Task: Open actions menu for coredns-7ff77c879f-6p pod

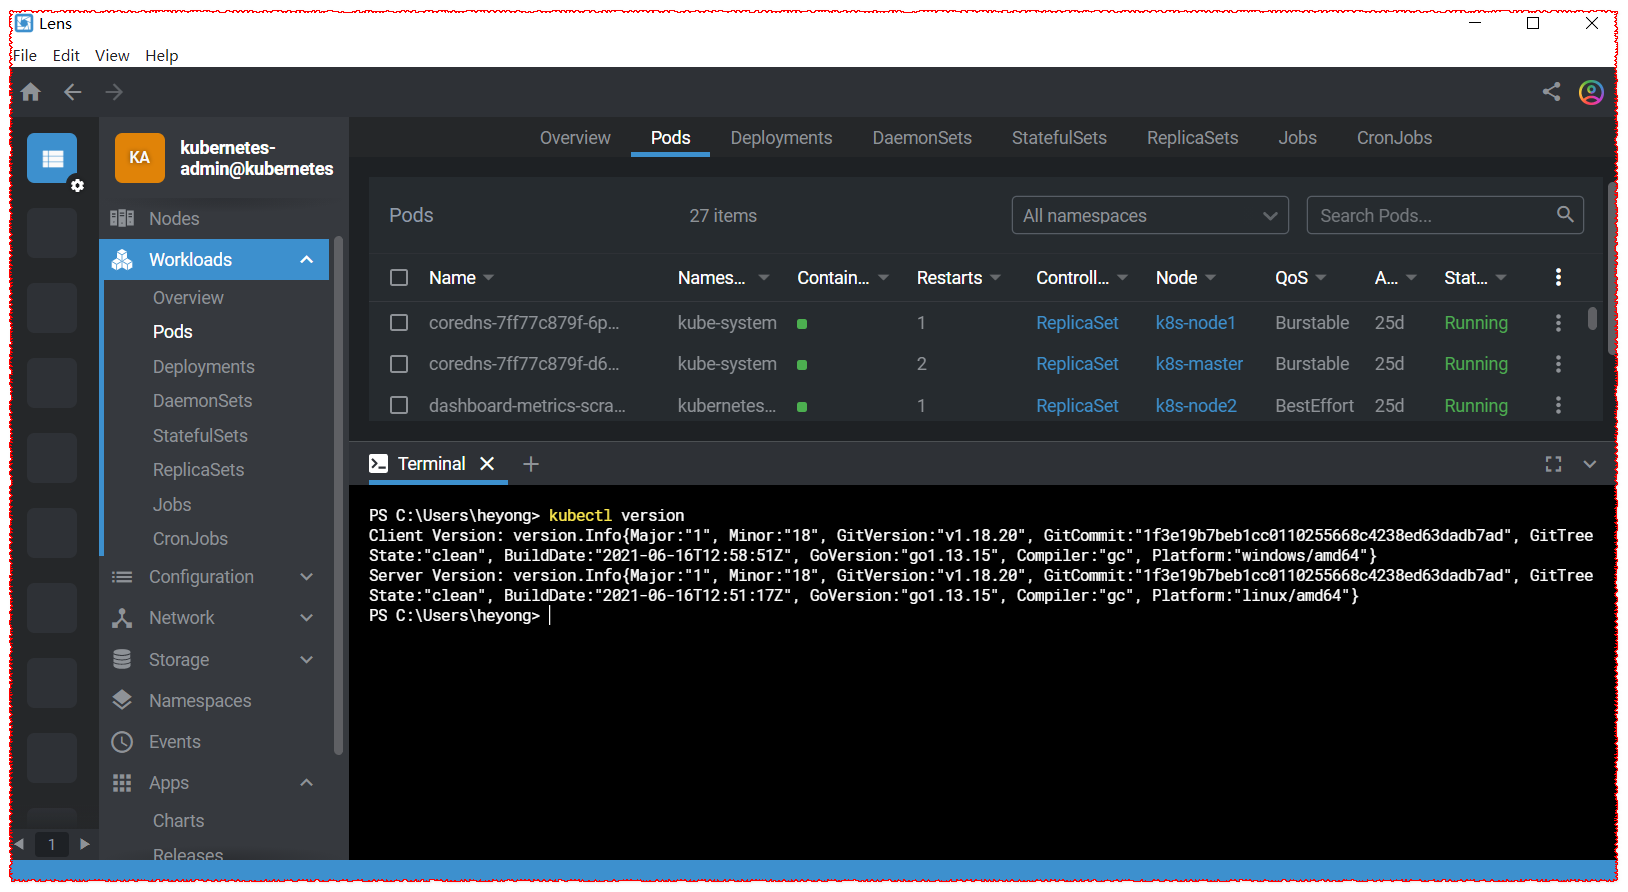Action: [x=1558, y=323]
